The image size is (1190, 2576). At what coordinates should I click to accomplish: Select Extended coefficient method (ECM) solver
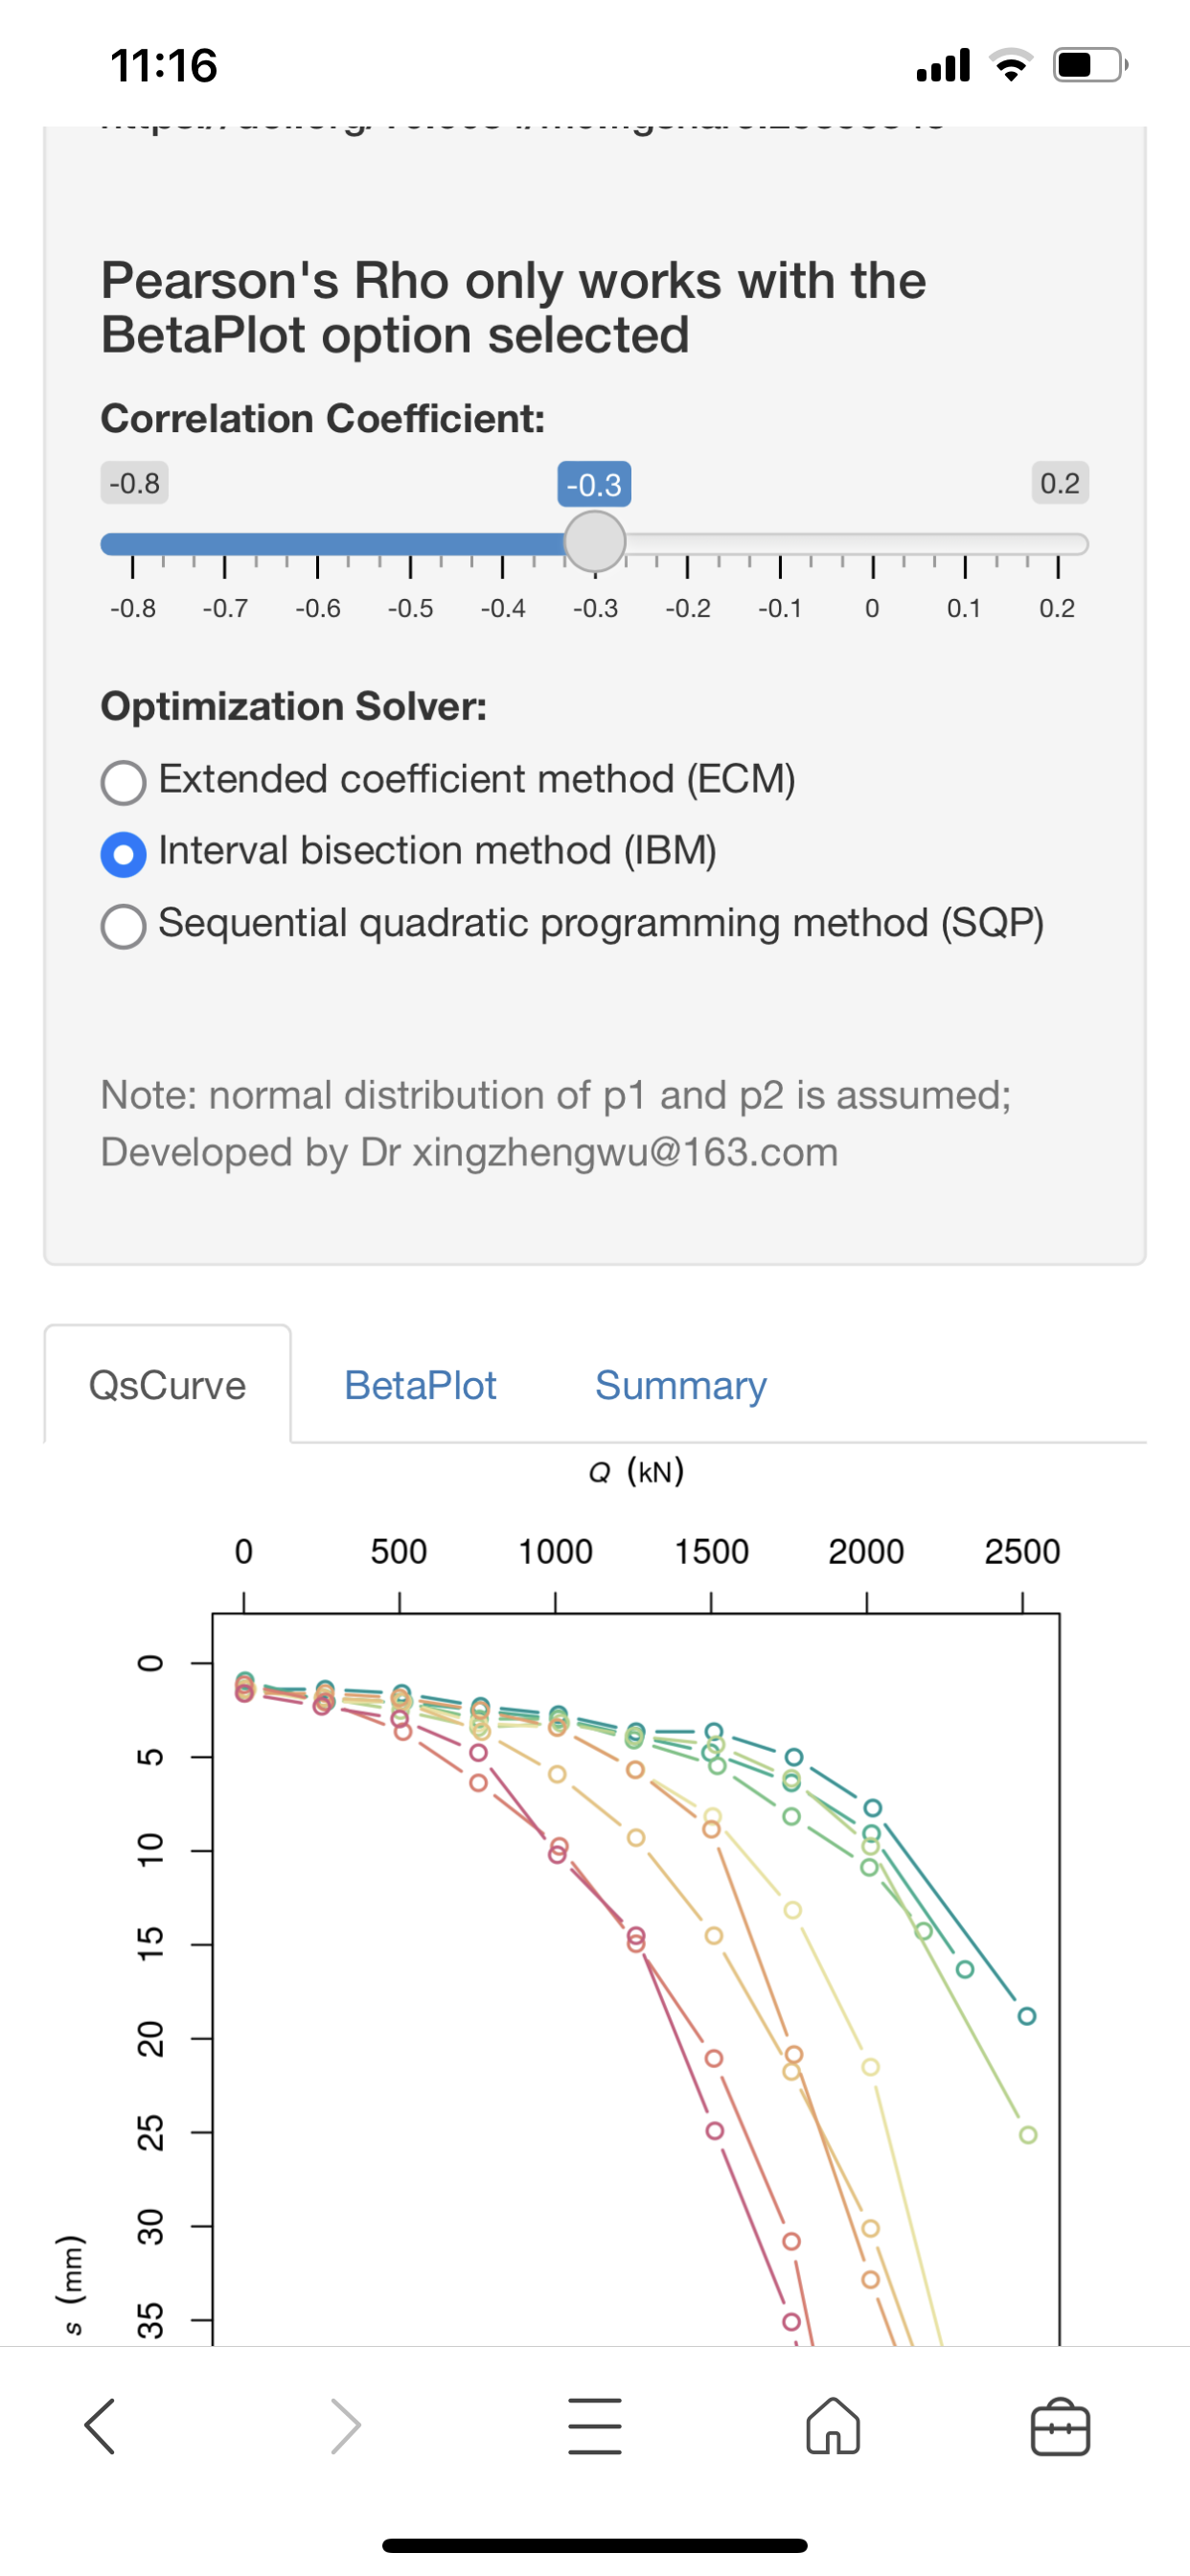pos(124,782)
